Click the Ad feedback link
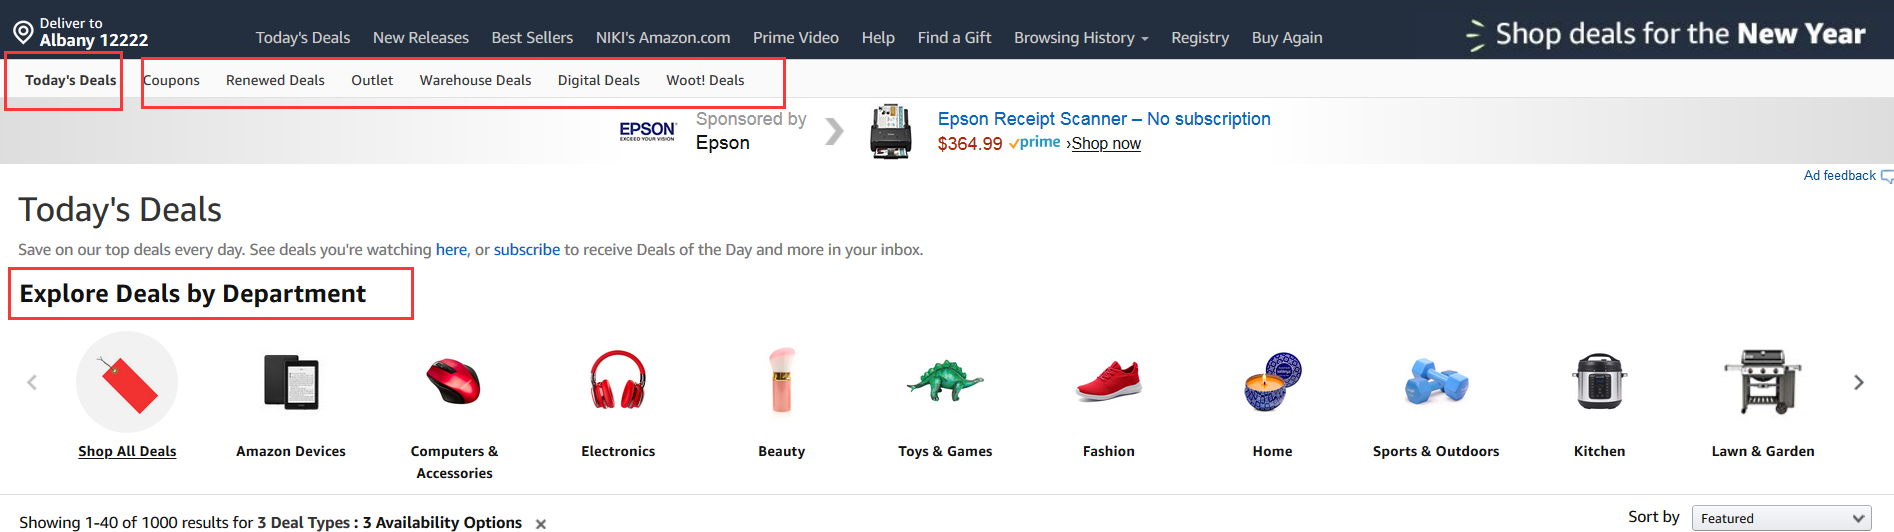 pos(1840,176)
